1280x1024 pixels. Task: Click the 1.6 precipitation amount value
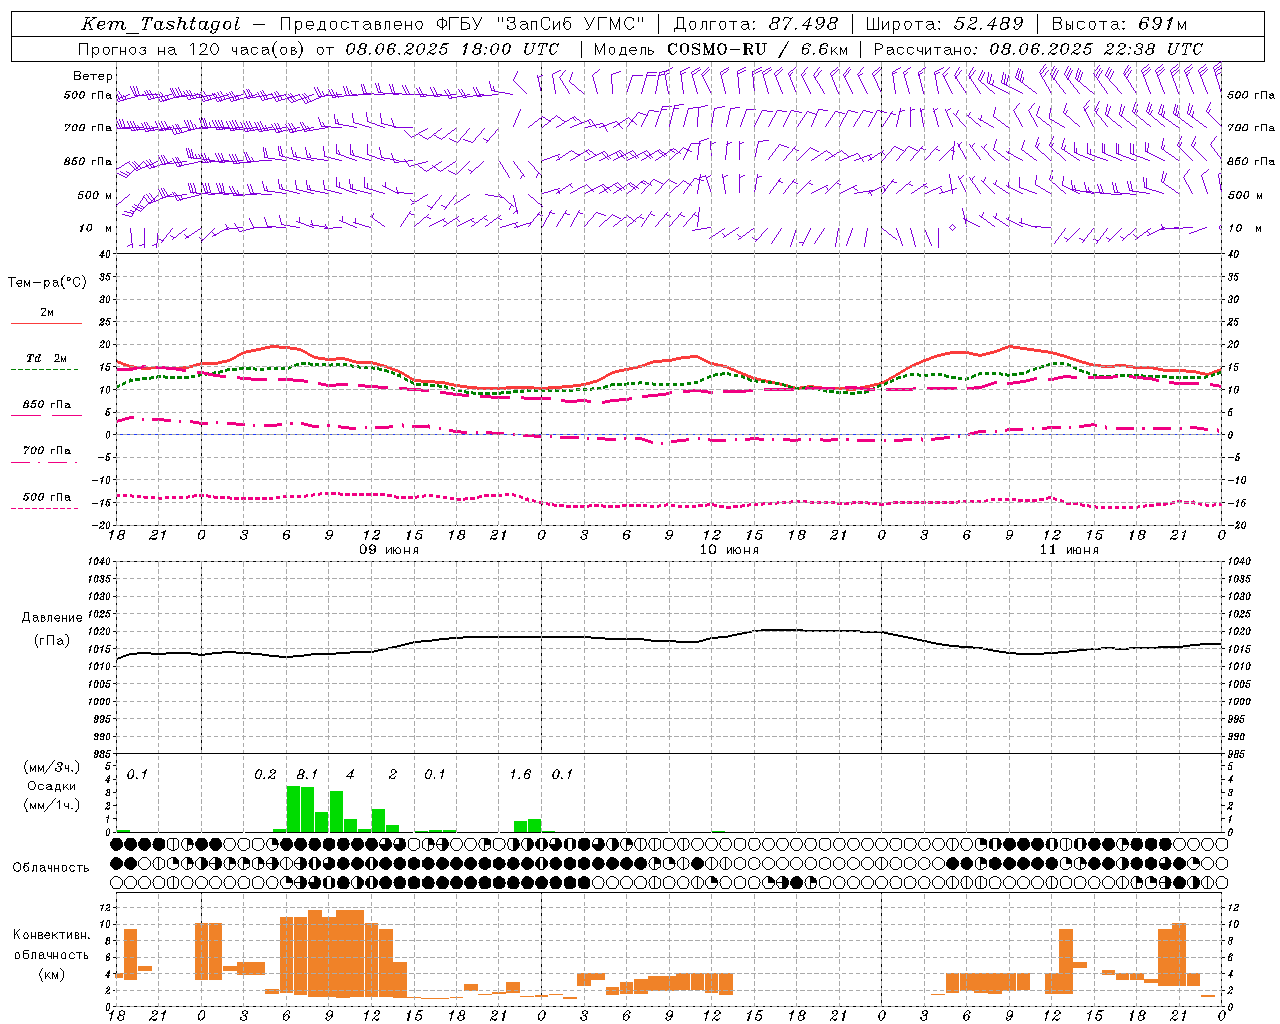pos(520,775)
